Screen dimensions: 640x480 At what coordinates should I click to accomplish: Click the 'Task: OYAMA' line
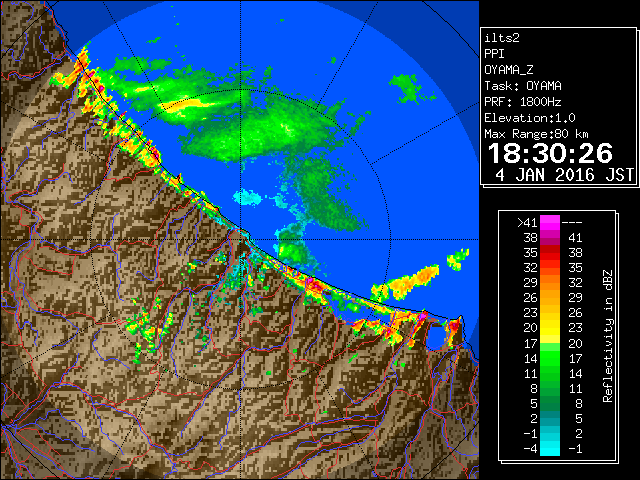523,86
